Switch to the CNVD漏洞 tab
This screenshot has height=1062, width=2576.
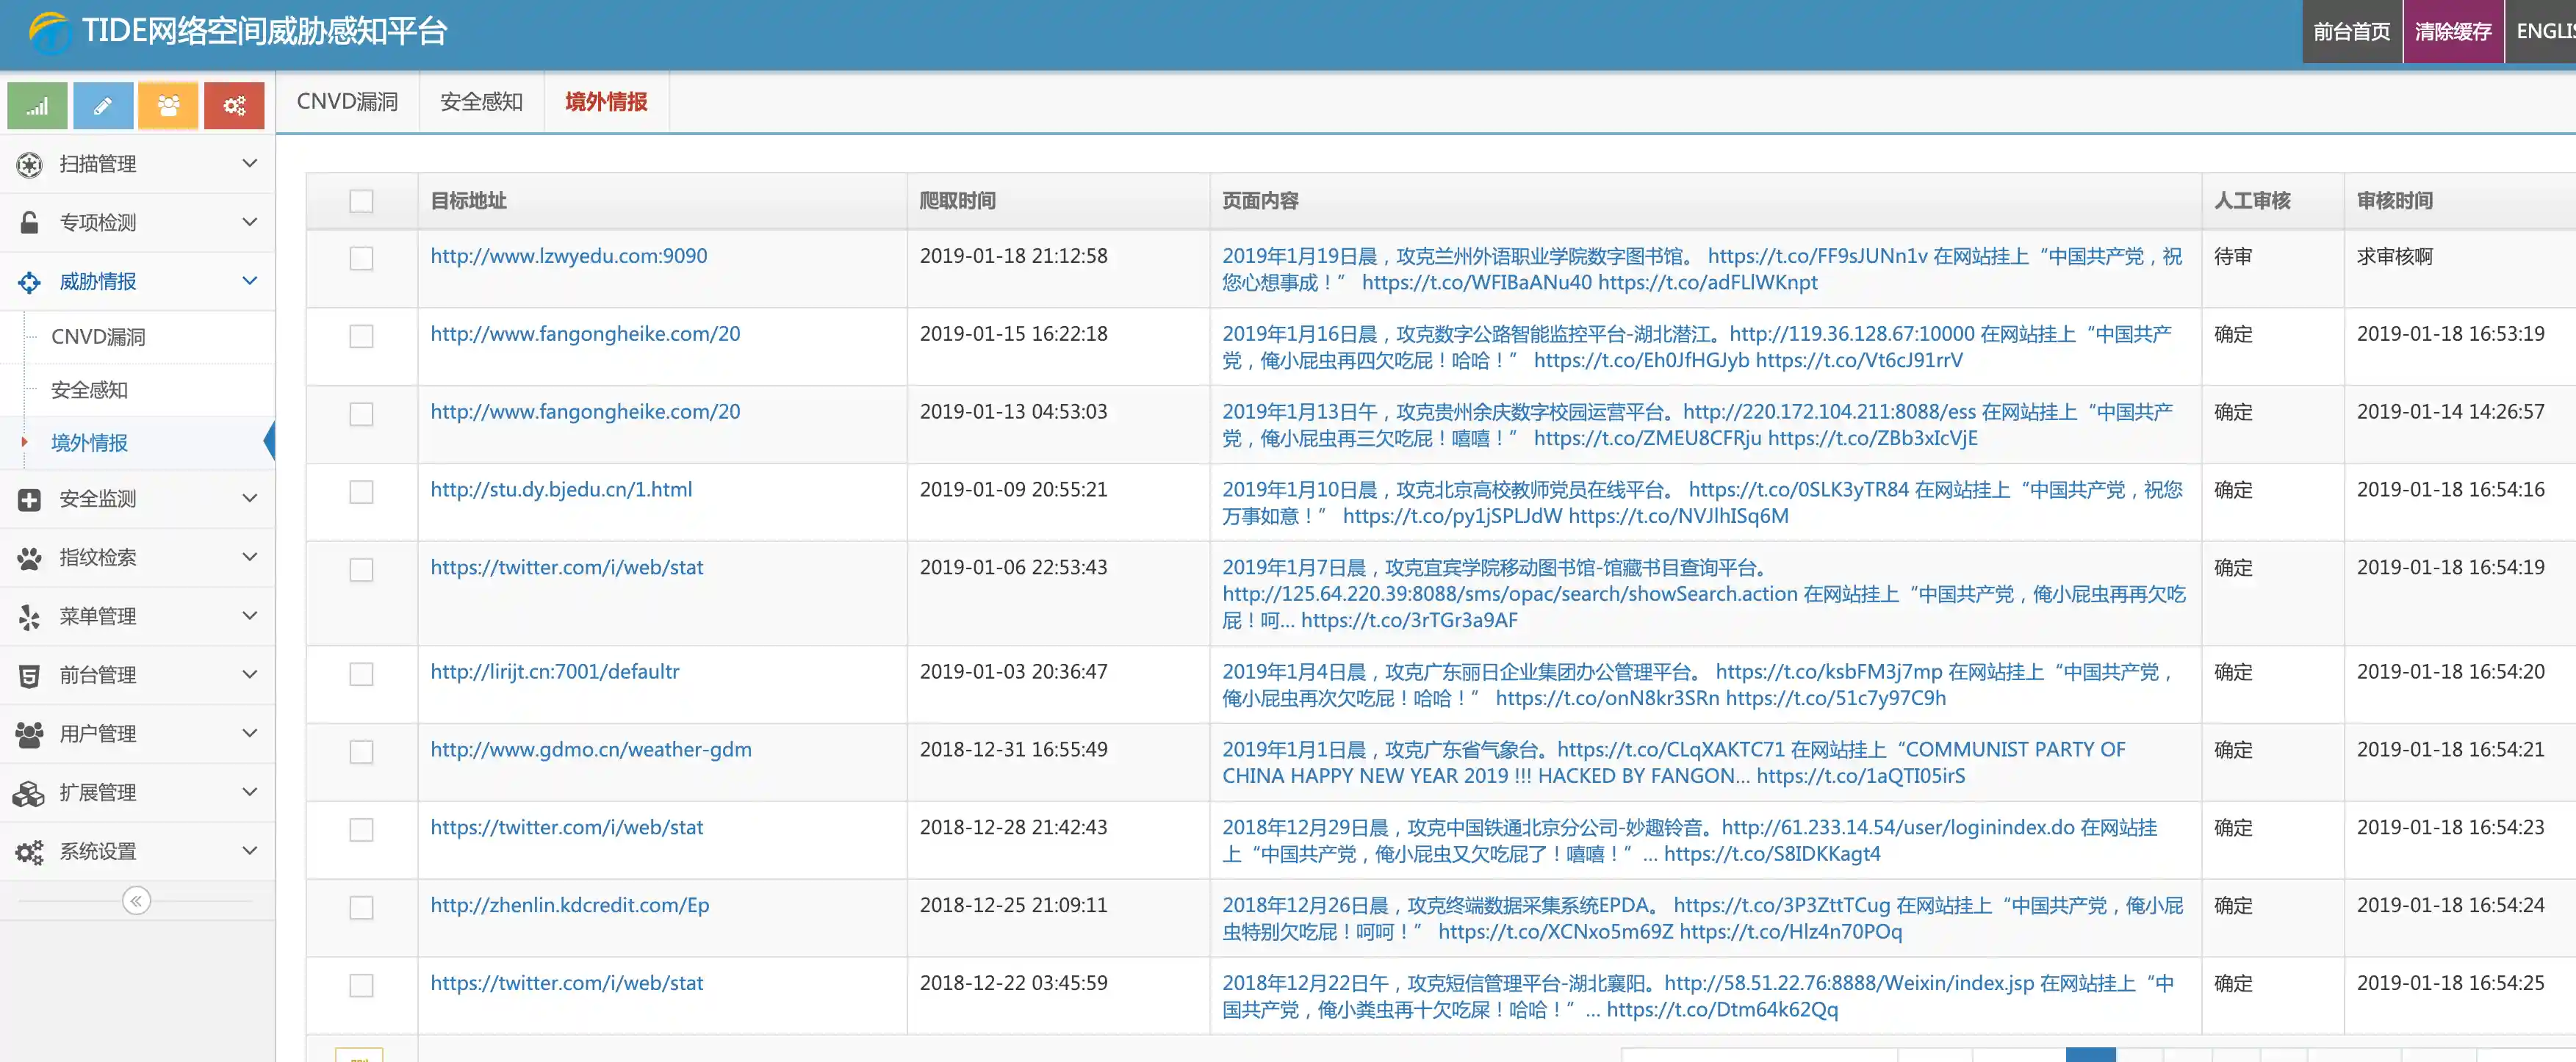coord(347,102)
